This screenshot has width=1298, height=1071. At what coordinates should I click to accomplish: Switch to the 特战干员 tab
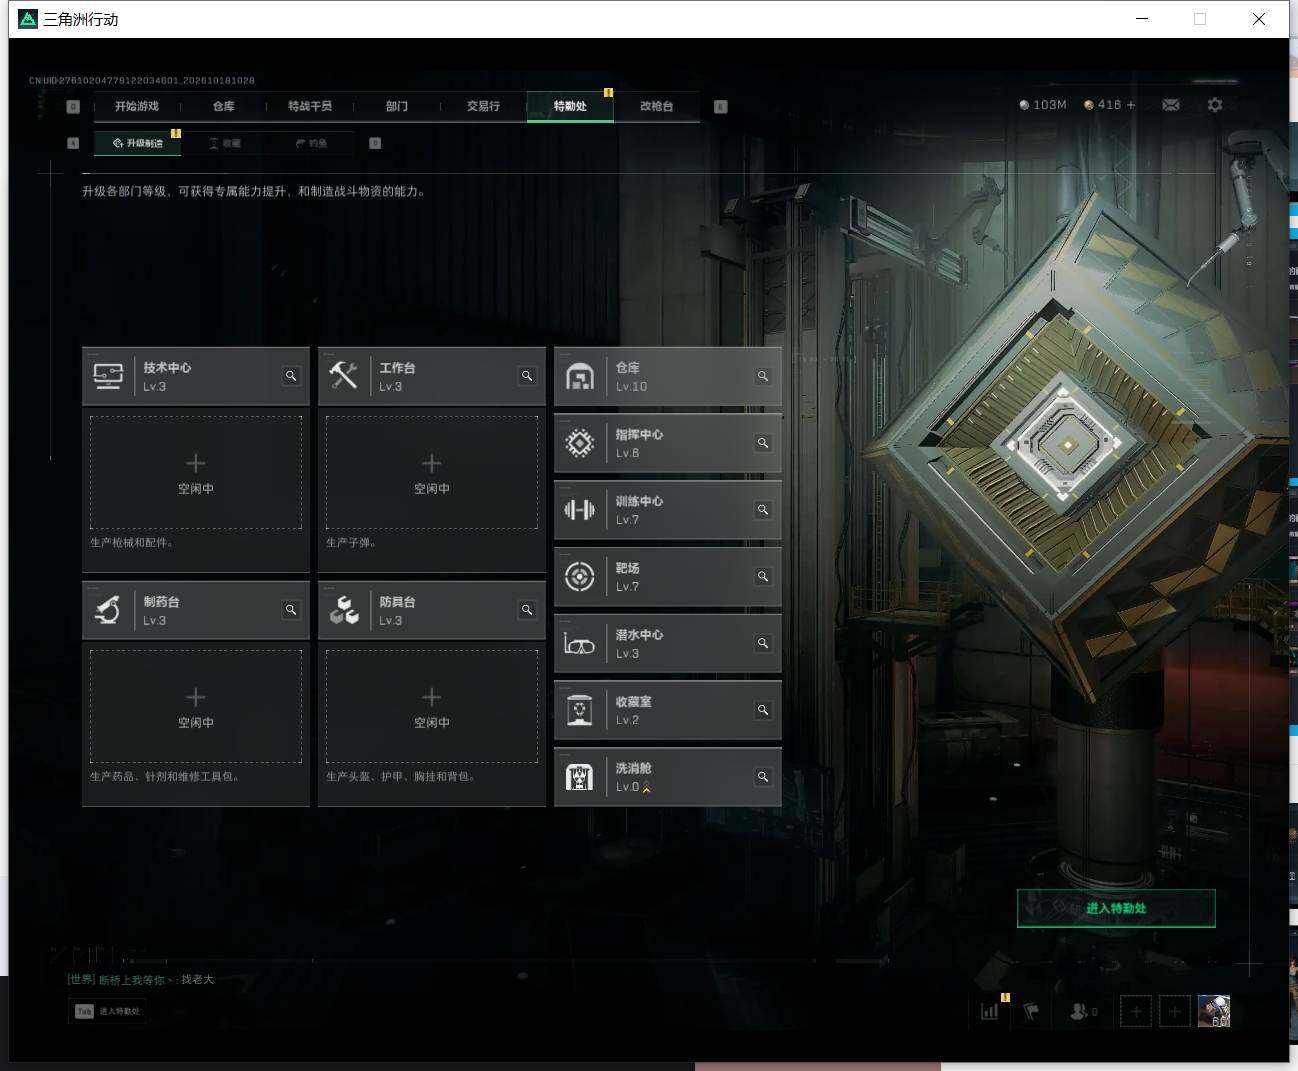coord(310,106)
